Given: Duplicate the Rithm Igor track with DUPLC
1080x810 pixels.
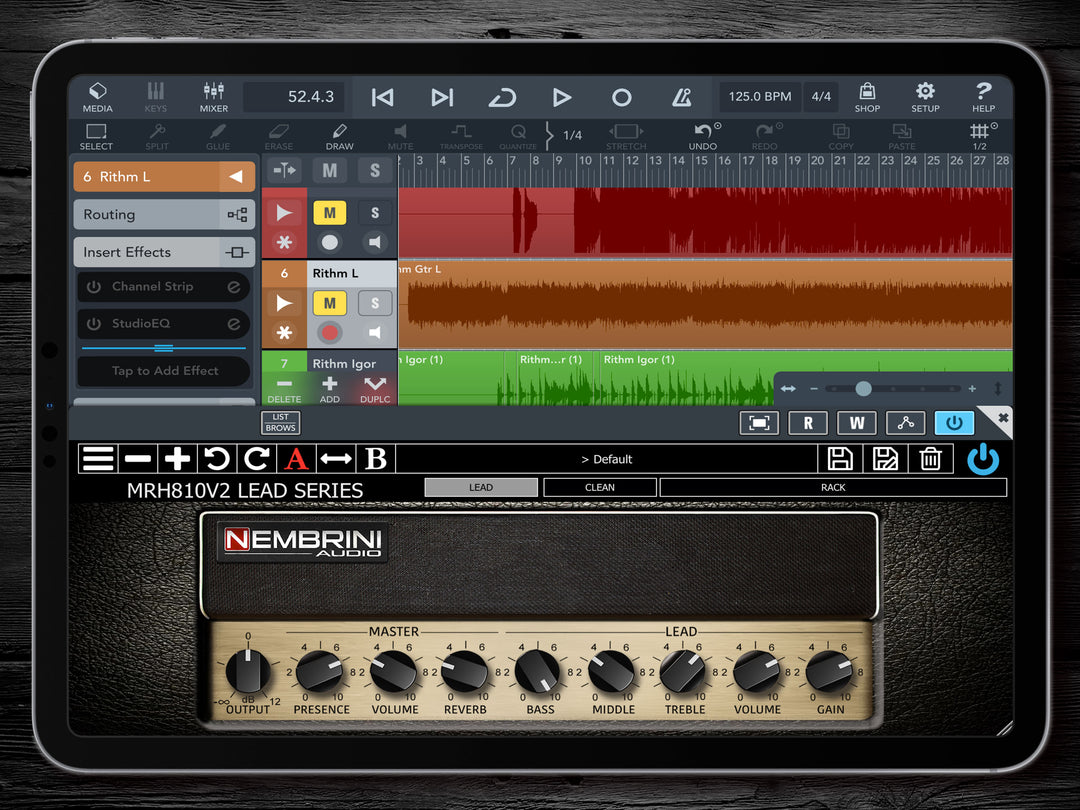Looking at the screenshot, I should [374, 389].
